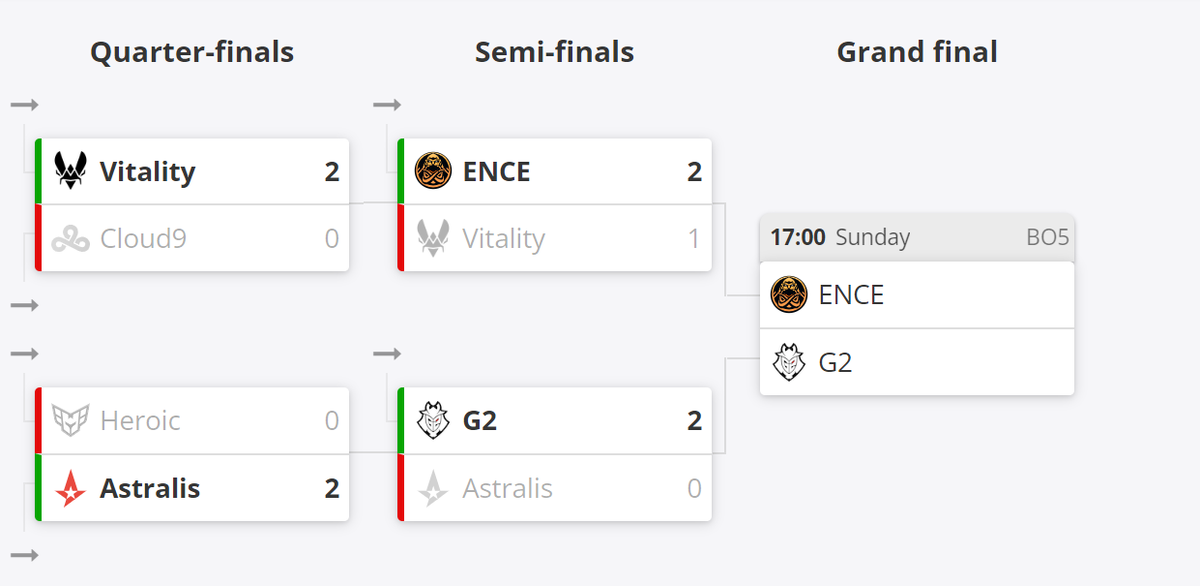Click the arrow above the Vitality quarter-final

tap(25, 105)
